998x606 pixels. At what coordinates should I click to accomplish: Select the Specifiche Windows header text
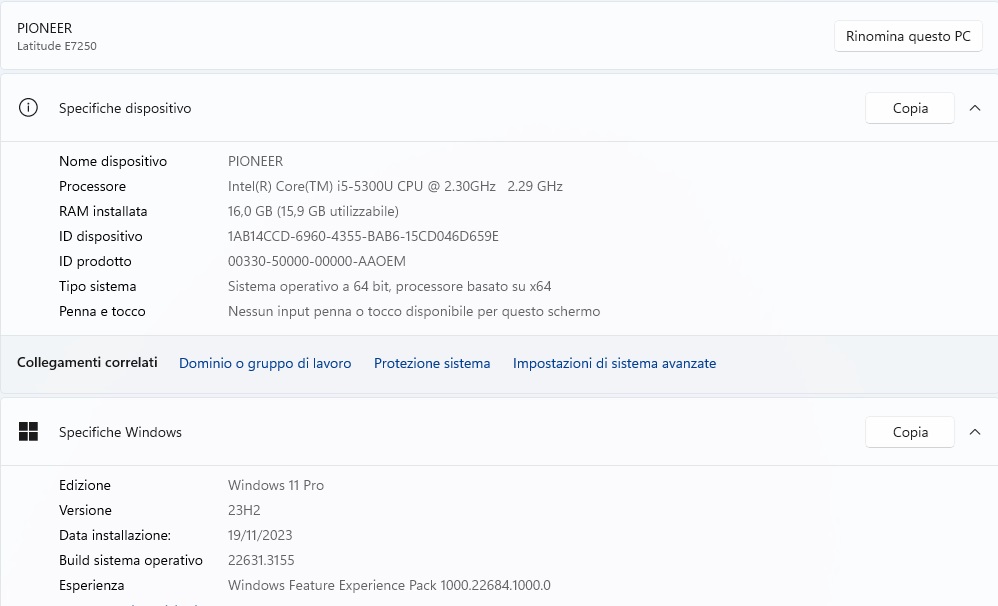(x=120, y=432)
